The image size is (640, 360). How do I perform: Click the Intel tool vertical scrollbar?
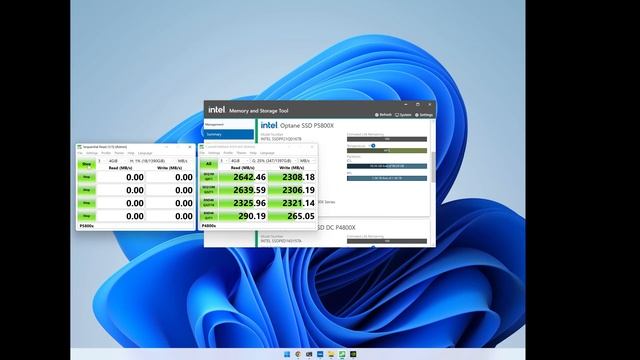[x=433, y=167]
